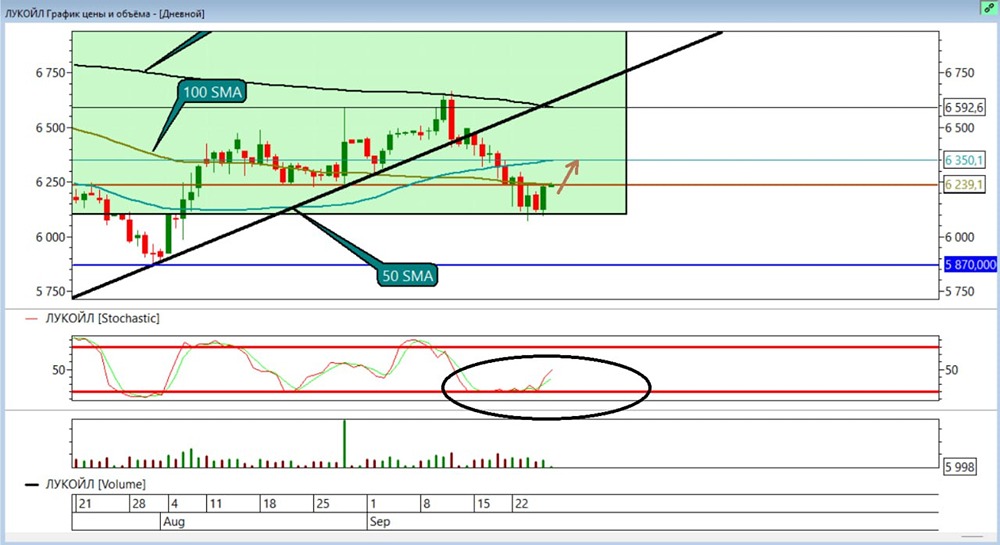This screenshot has height=545, width=1000.
Task: Click the 'ЛУКОЙЛ [Volume]' indicator legend
Action: pos(85,484)
